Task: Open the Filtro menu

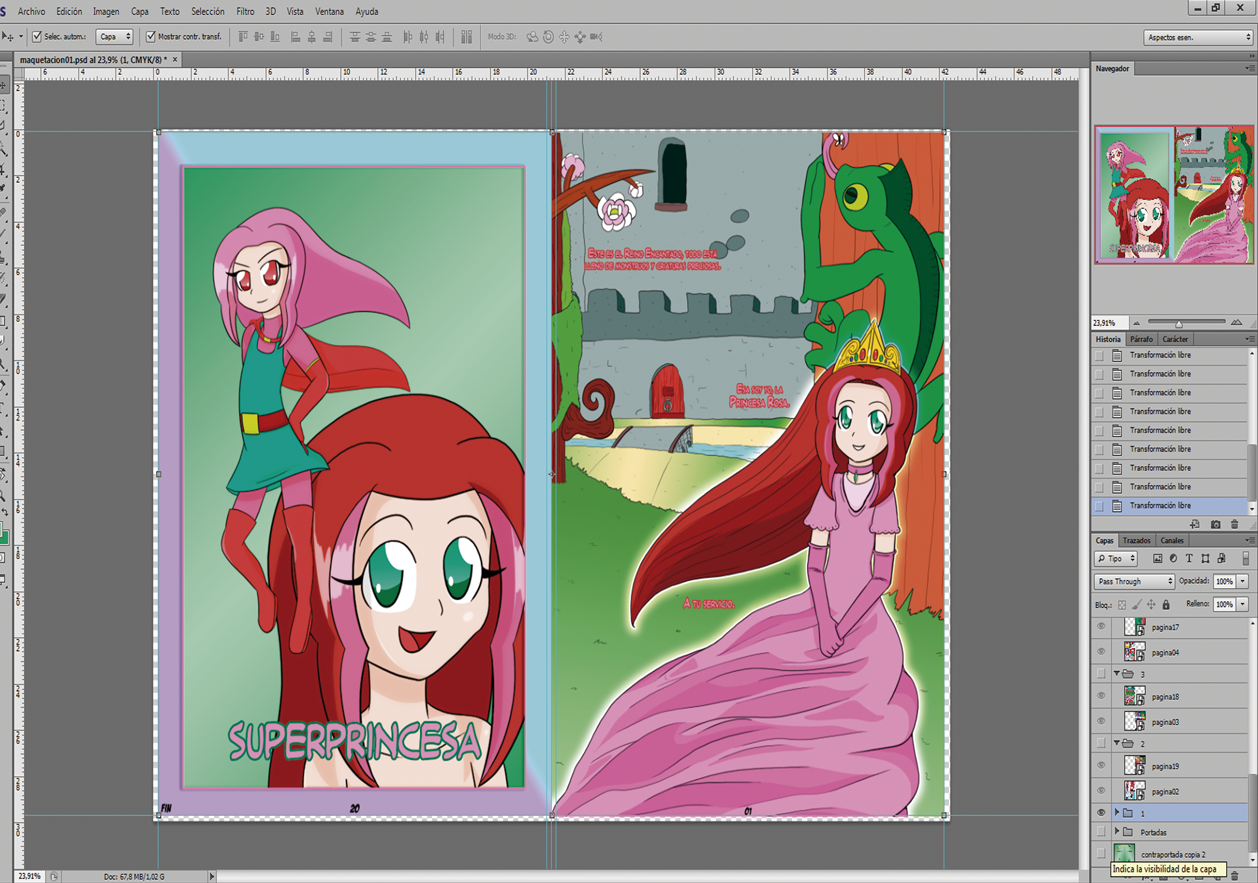Action: point(245,11)
